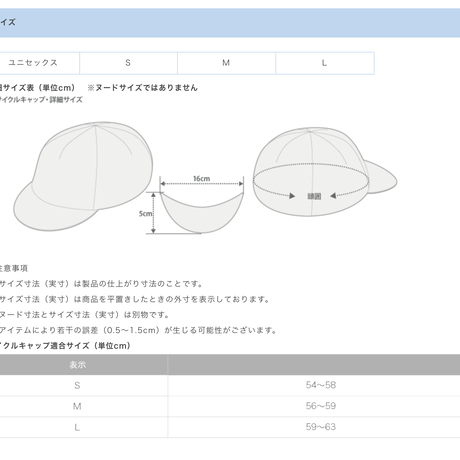
Task: Click the 56〜59 size range value
Action: coord(321,406)
